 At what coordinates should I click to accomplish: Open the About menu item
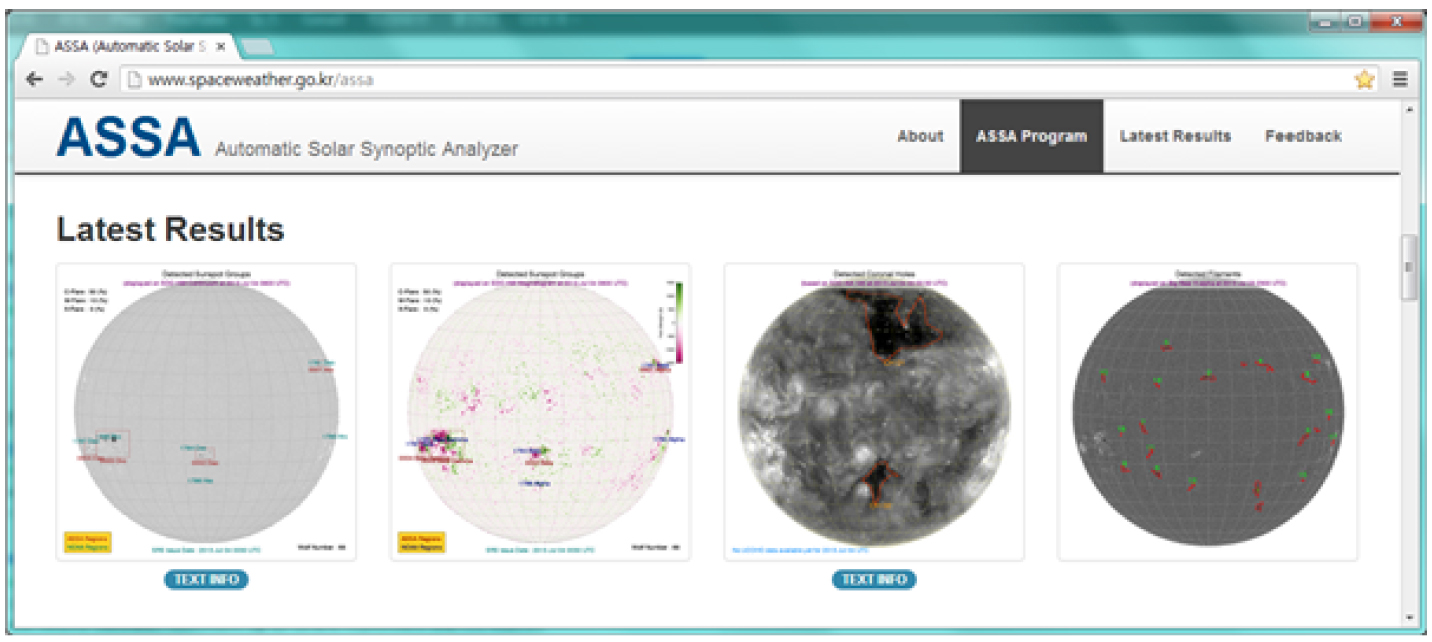[920, 136]
